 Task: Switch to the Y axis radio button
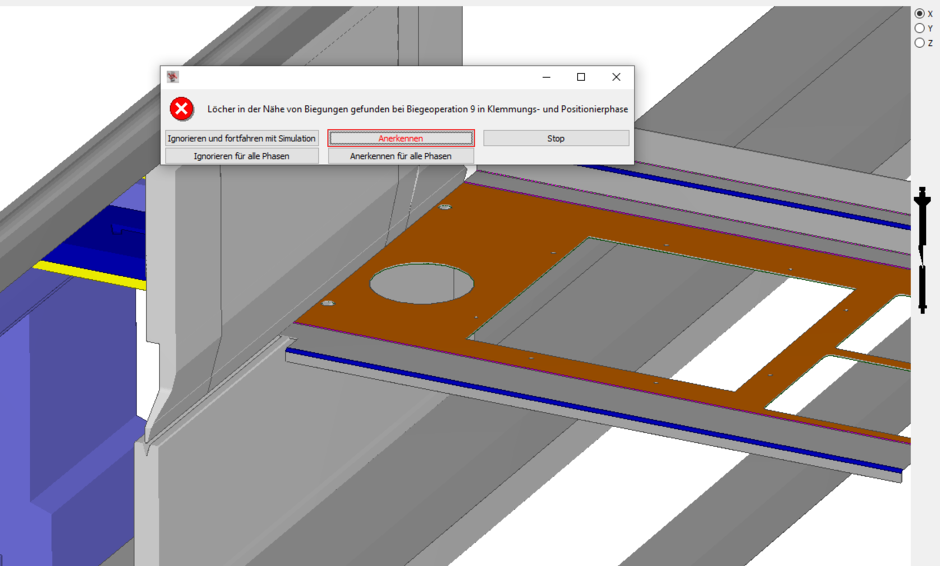(920, 28)
